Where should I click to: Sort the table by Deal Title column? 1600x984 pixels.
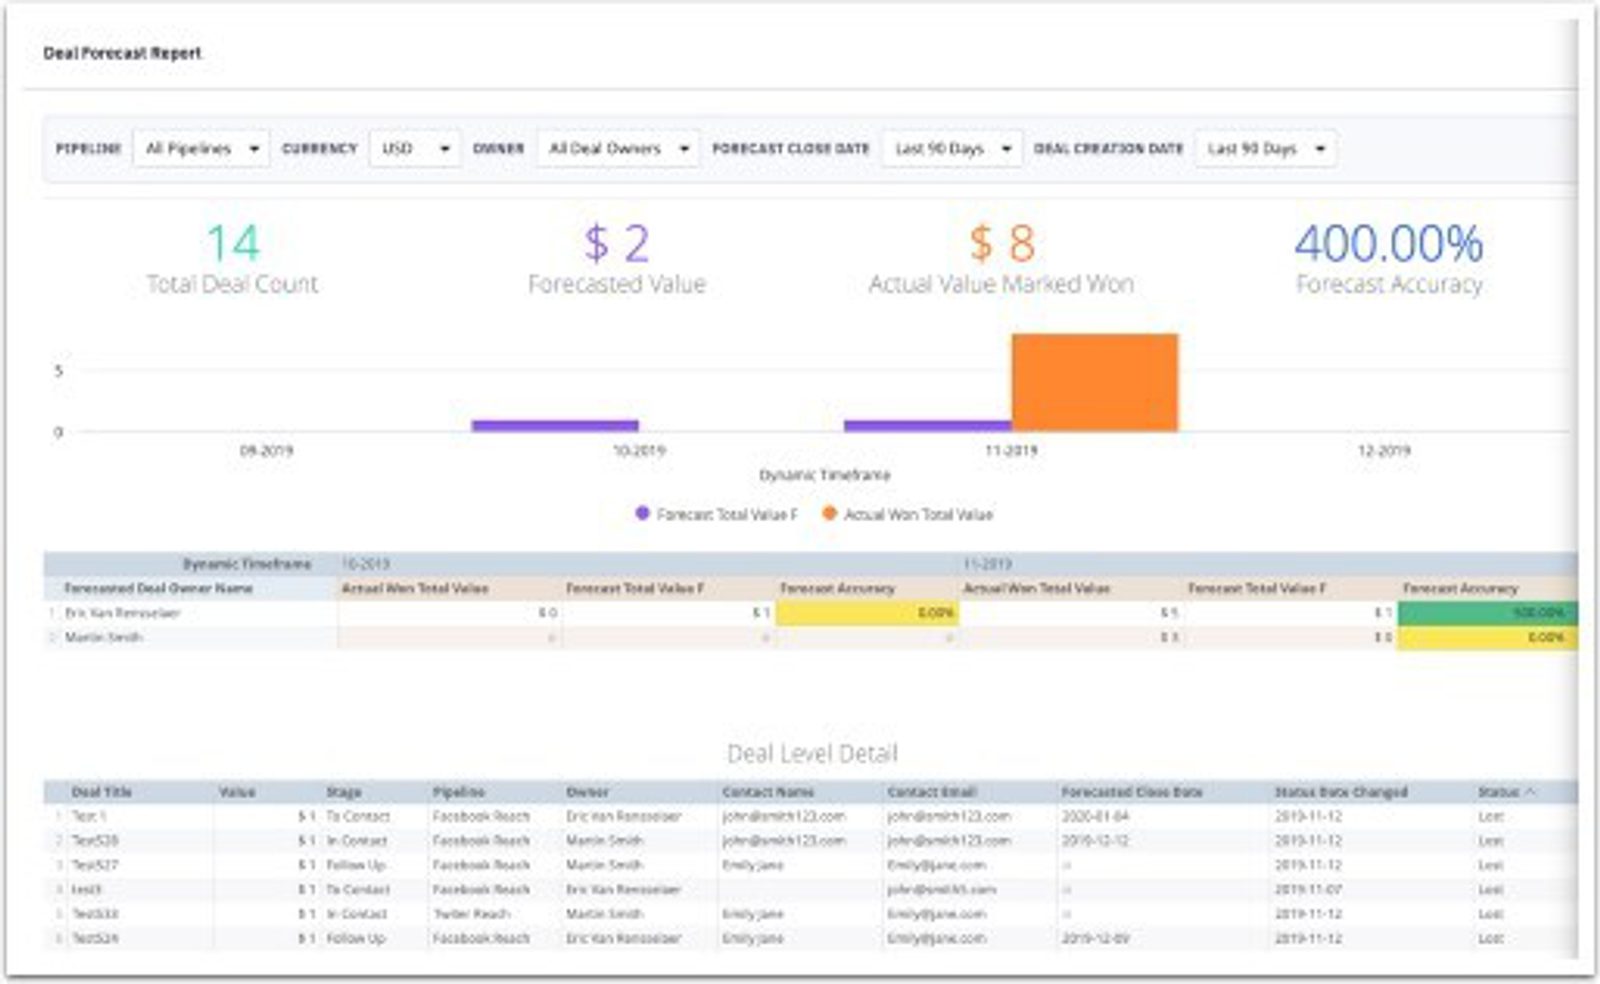[101, 792]
